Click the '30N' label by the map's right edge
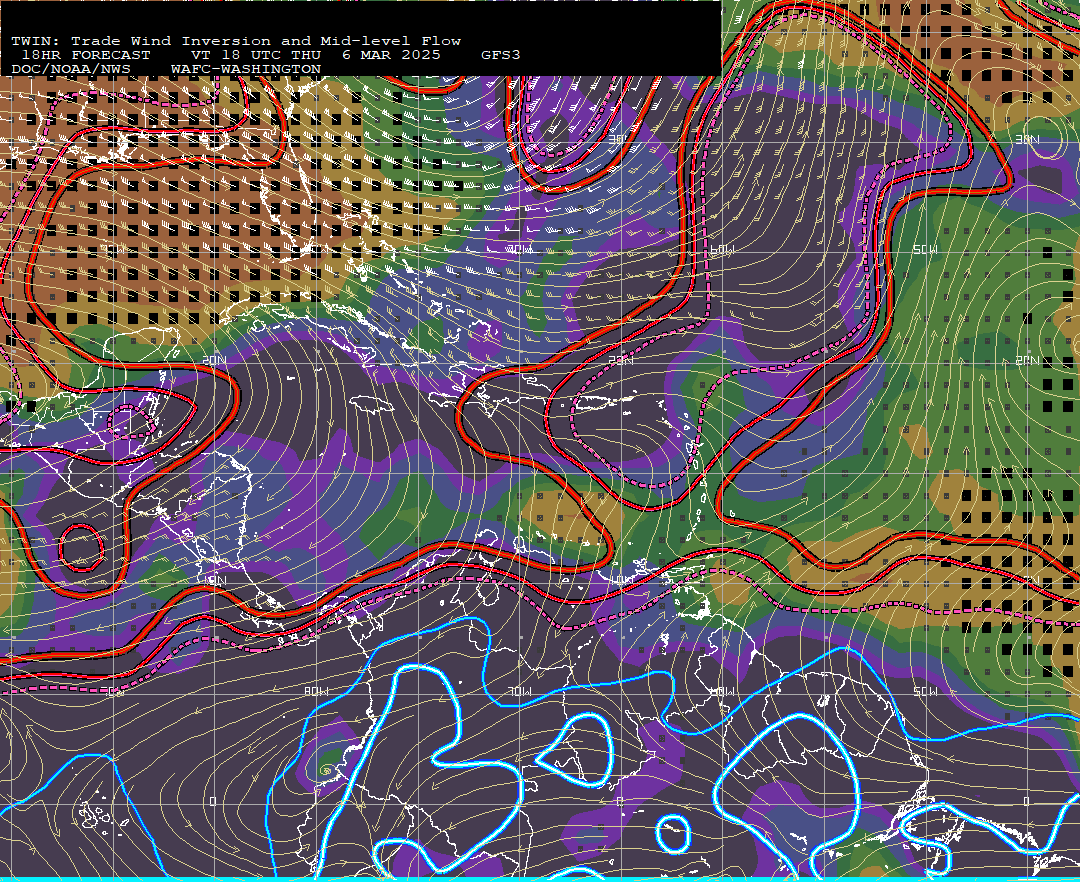This screenshot has height=882, width=1080. (1027, 140)
